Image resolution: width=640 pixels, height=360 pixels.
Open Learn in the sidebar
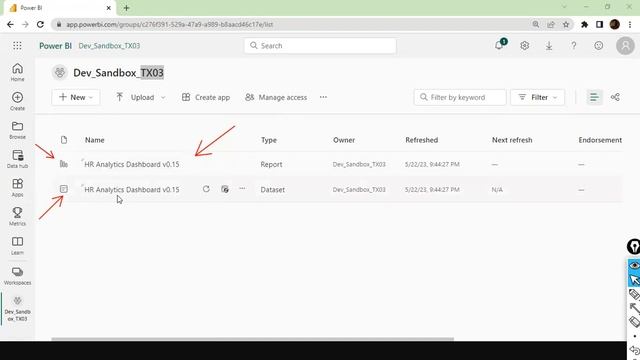coord(17,246)
